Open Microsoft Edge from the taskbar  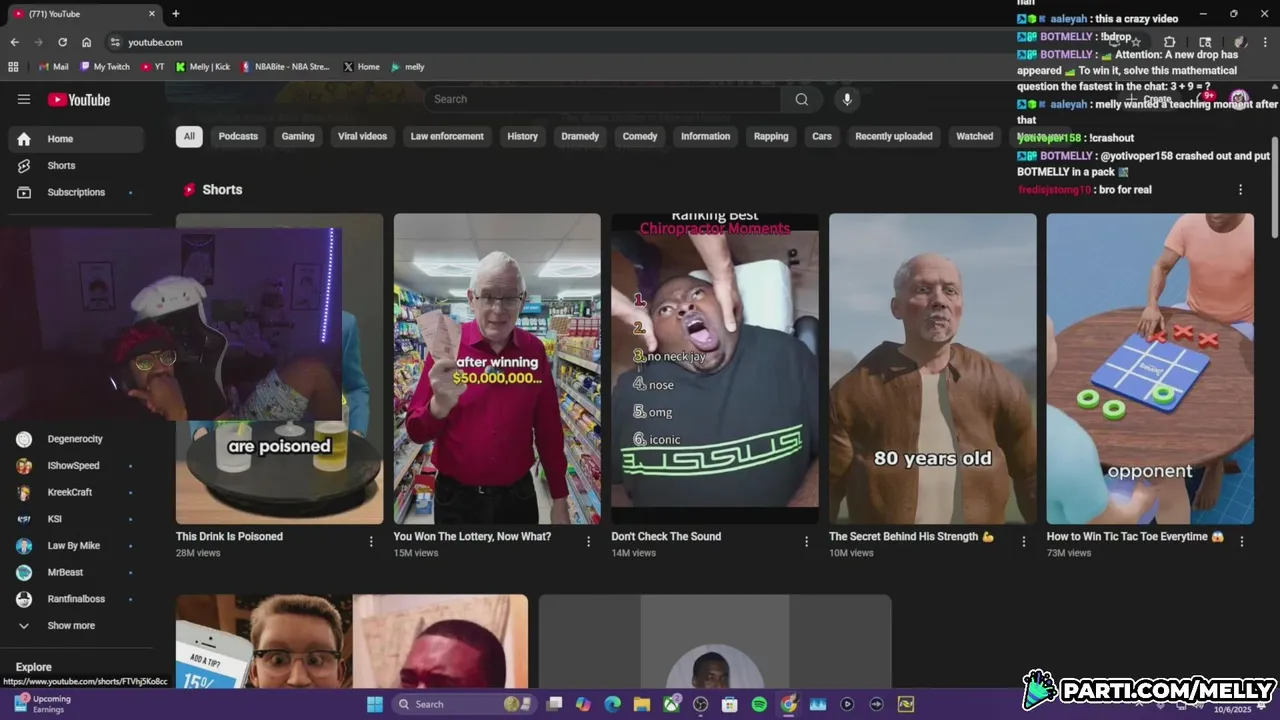612,704
